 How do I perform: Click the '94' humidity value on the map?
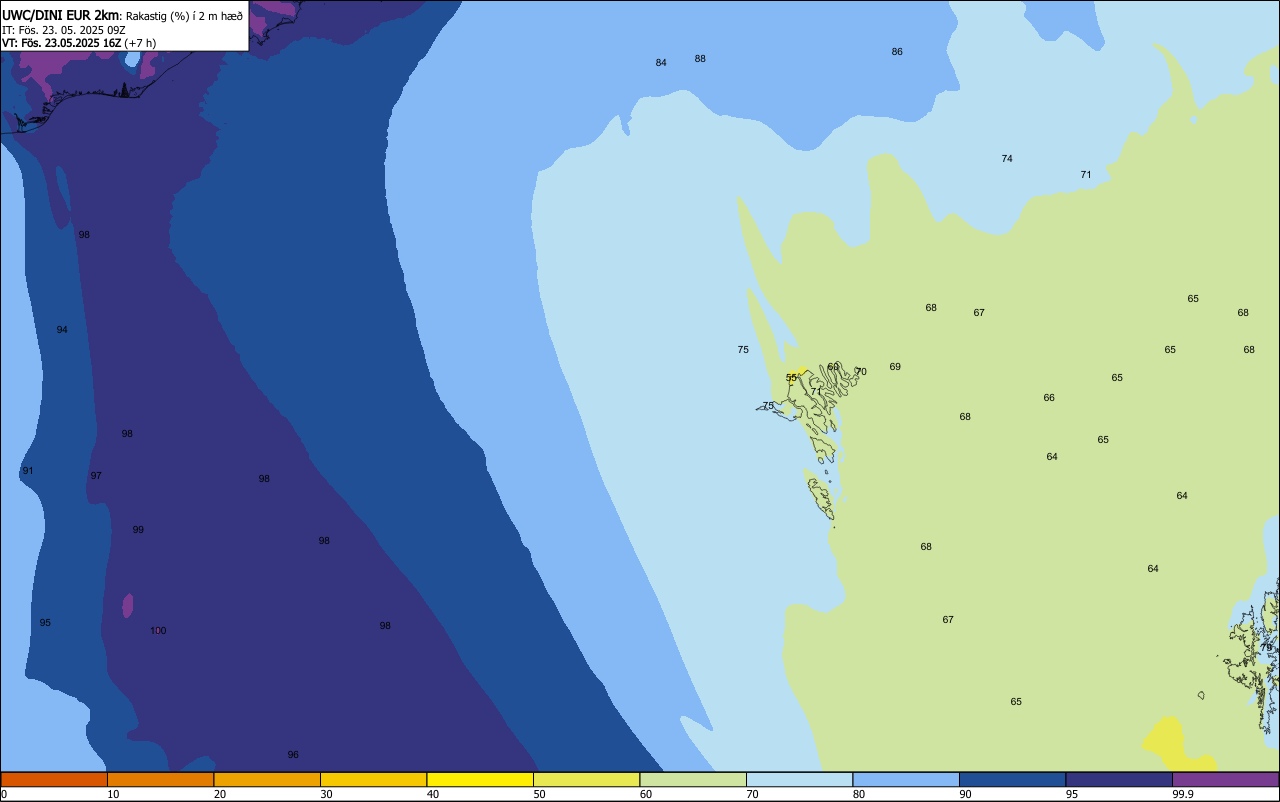(x=62, y=330)
